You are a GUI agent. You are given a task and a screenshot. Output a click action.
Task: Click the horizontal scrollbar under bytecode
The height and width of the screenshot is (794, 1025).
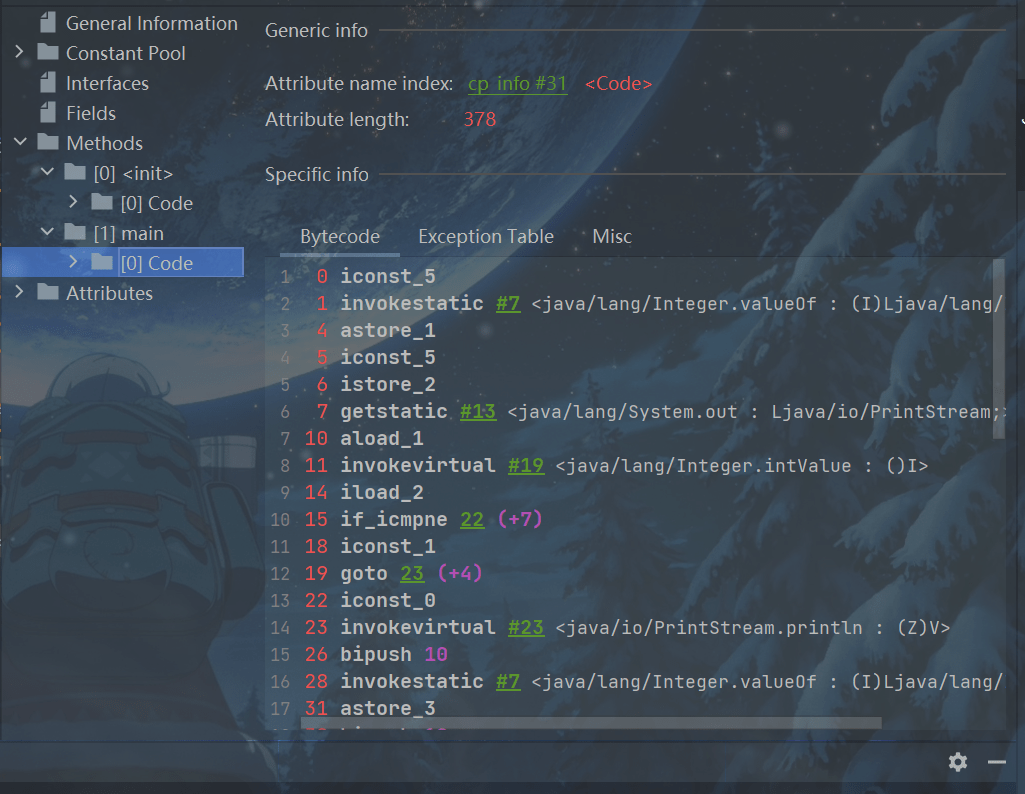tap(590, 723)
